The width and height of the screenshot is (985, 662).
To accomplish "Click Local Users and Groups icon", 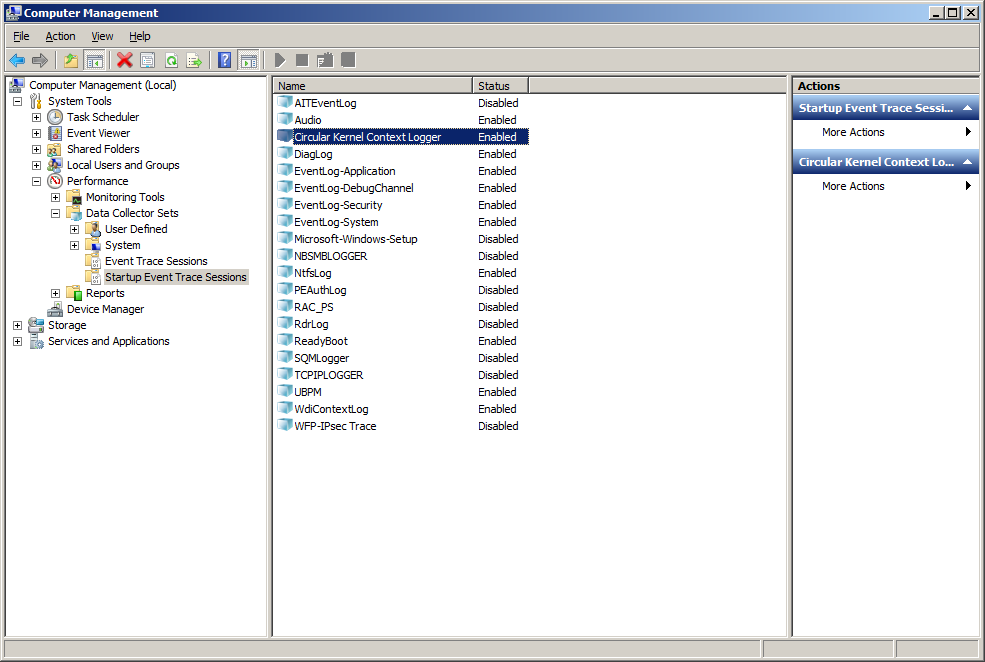I will [55, 165].
